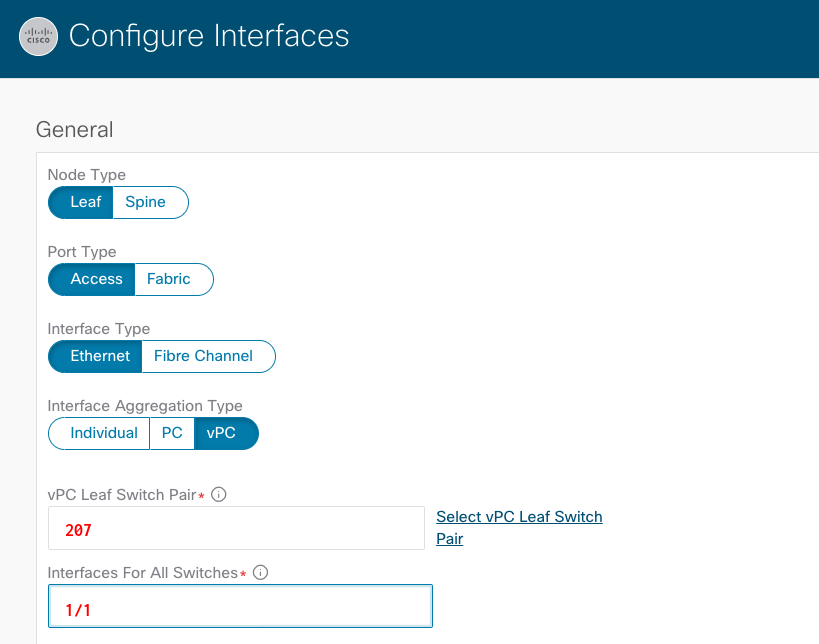Focus the Interfaces For All Switches field

pyautogui.click(x=240, y=606)
